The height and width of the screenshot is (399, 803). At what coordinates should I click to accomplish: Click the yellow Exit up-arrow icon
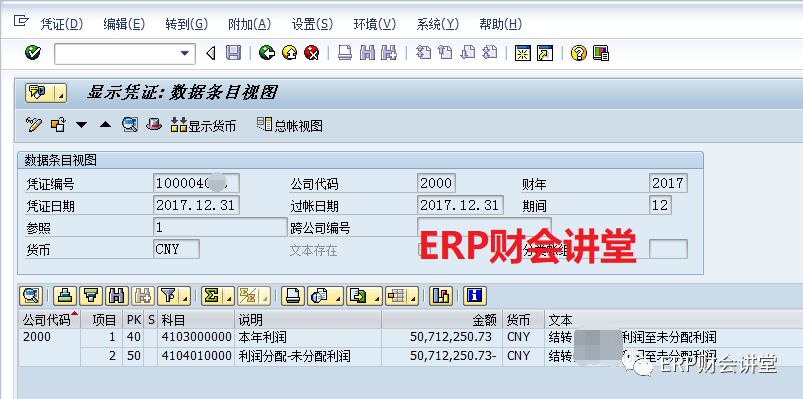(289, 53)
